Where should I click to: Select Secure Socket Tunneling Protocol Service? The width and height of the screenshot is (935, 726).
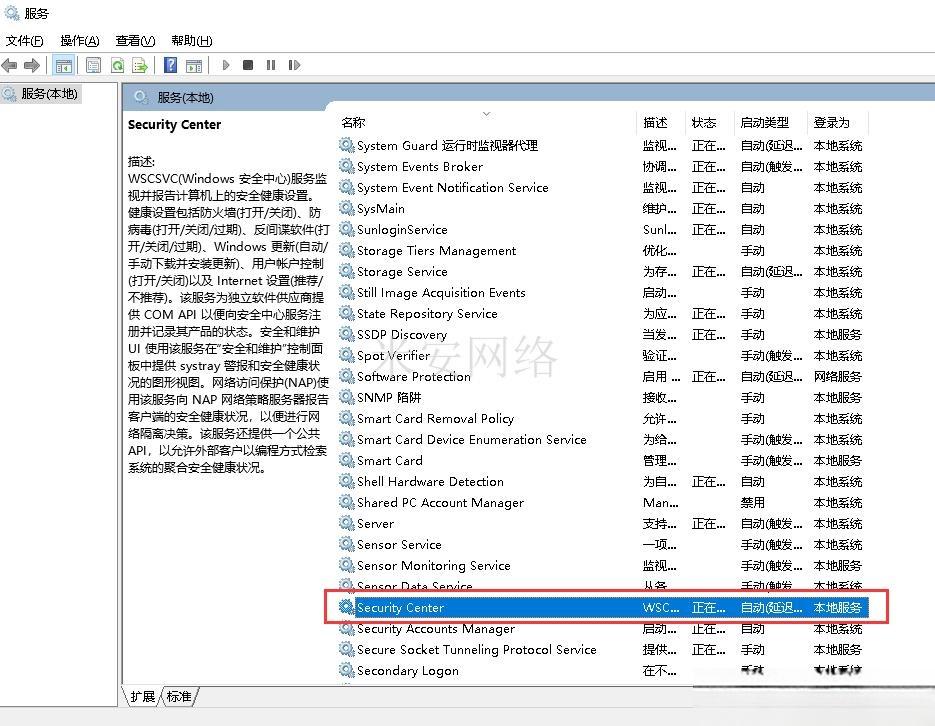(x=476, y=649)
